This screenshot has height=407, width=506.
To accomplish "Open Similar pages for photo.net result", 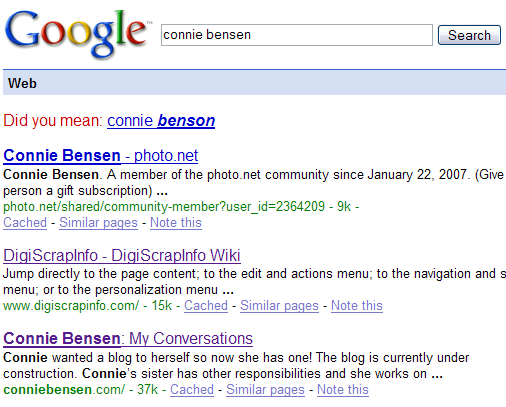I will coord(98,223).
